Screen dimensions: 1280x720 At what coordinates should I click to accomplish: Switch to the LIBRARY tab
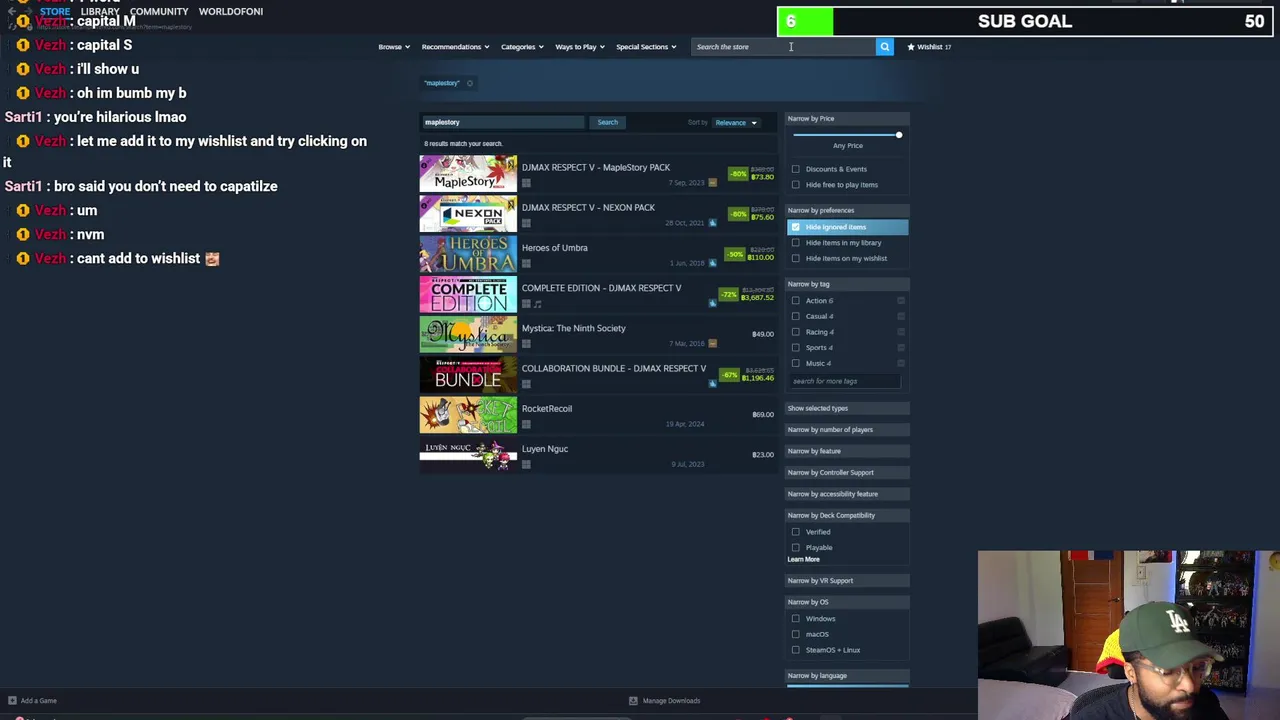tap(100, 11)
